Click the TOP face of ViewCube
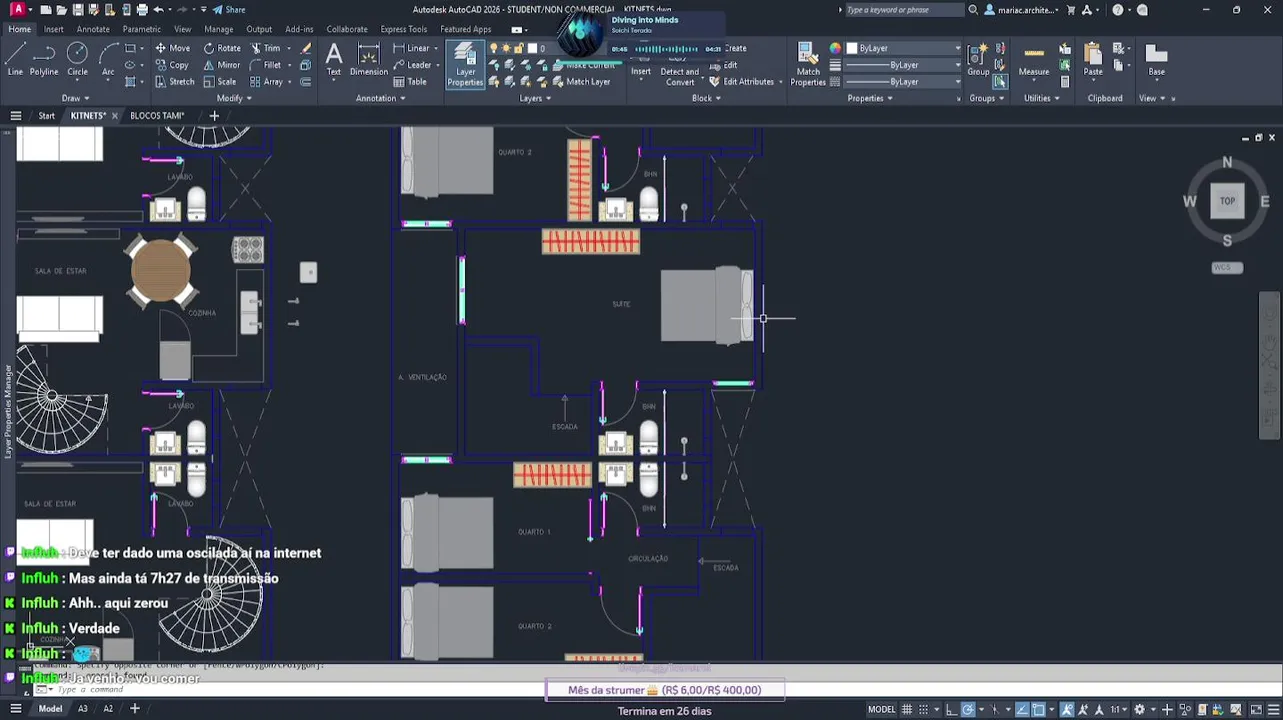The height and width of the screenshot is (720, 1283). pyautogui.click(x=1227, y=201)
